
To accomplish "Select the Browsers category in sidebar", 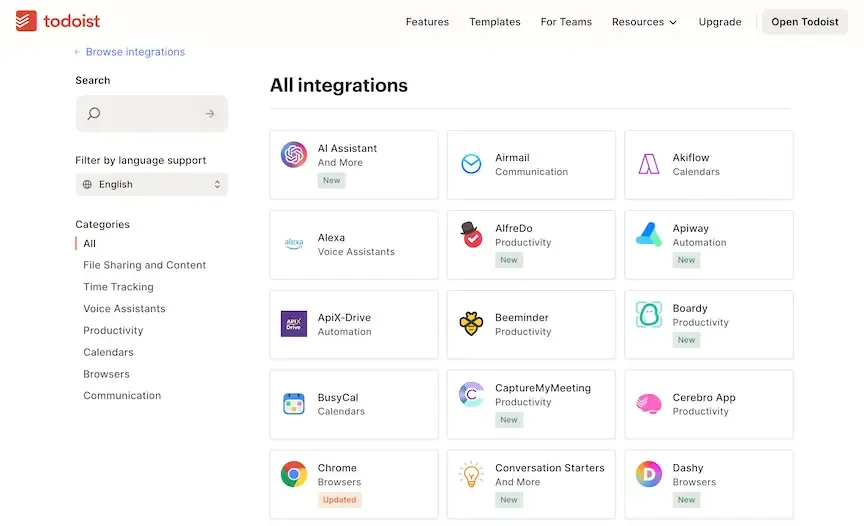I will (x=106, y=374).
